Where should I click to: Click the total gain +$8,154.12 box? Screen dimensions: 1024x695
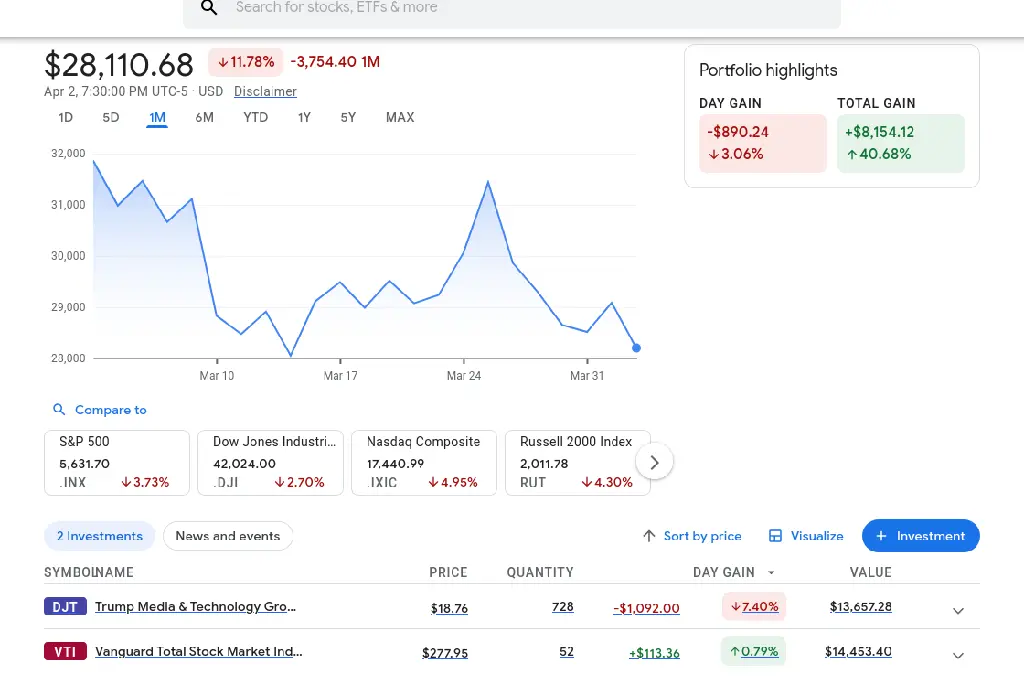click(901, 144)
